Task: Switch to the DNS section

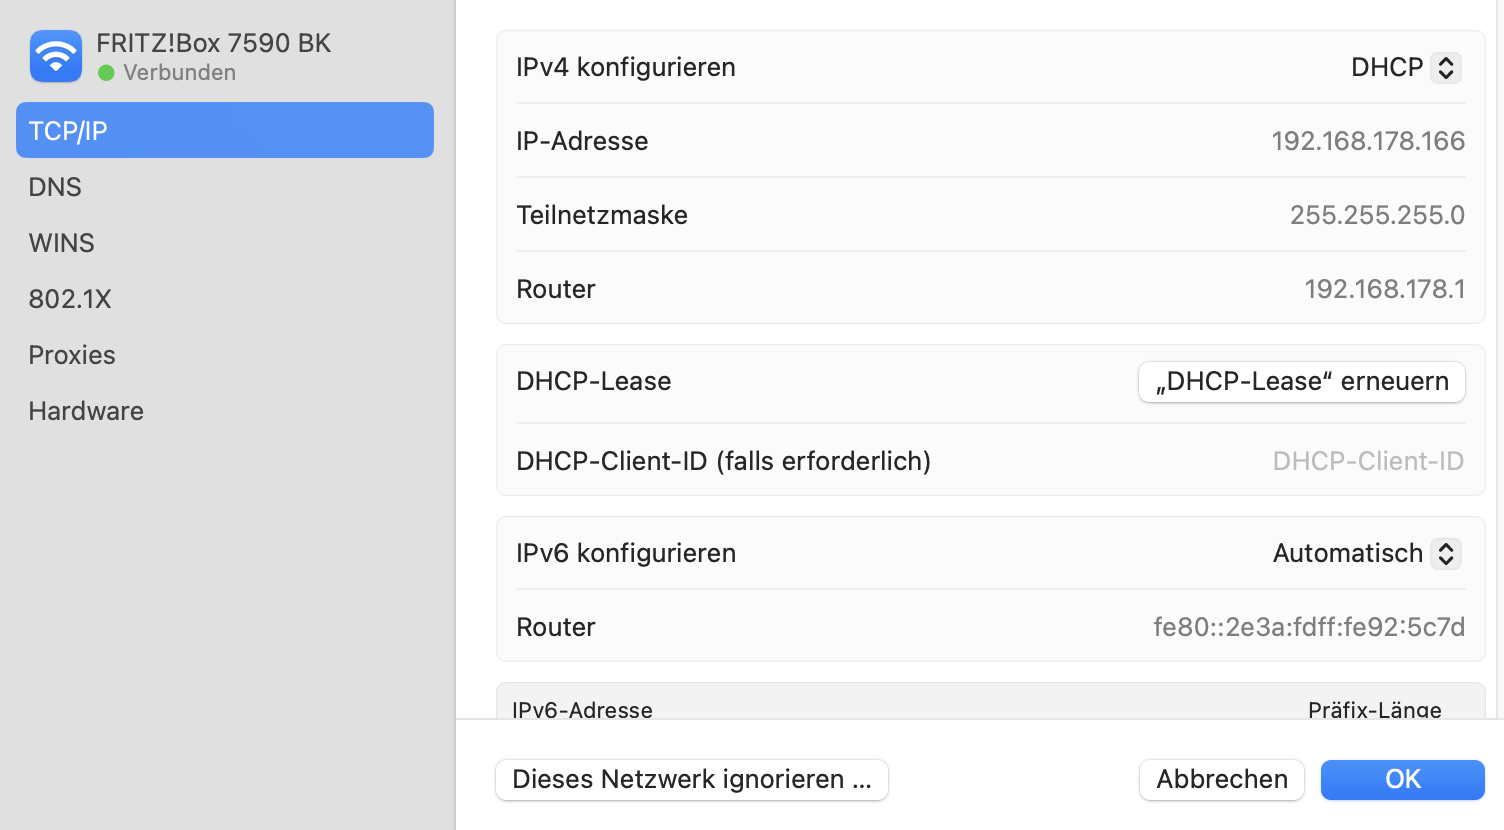Action: (x=56, y=187)
